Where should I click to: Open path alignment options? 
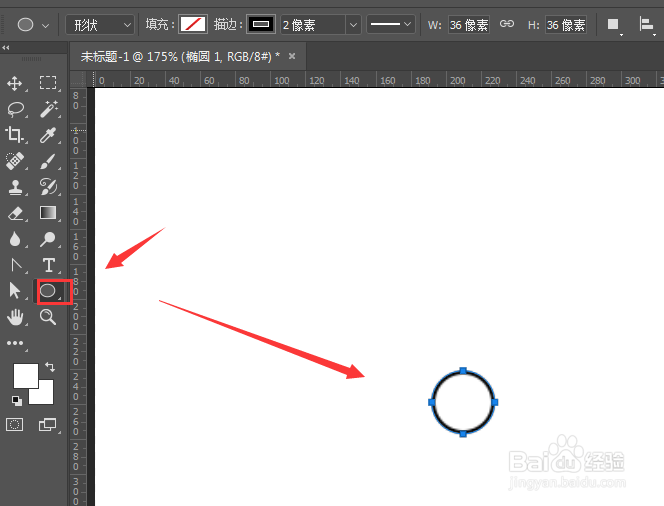coord(647,25)
